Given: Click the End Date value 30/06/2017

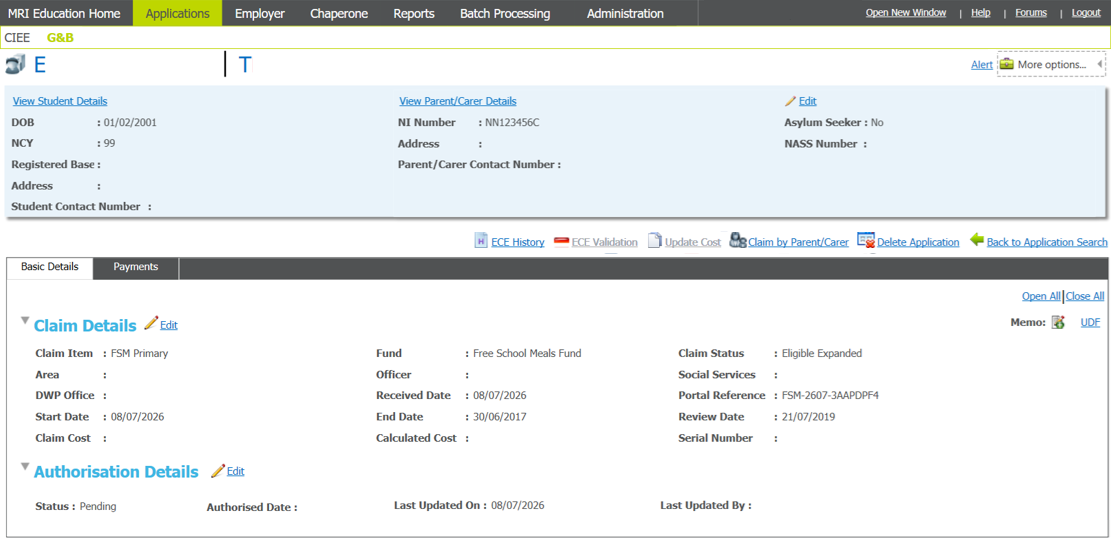Looking at the screenshot, I should 499,417.
